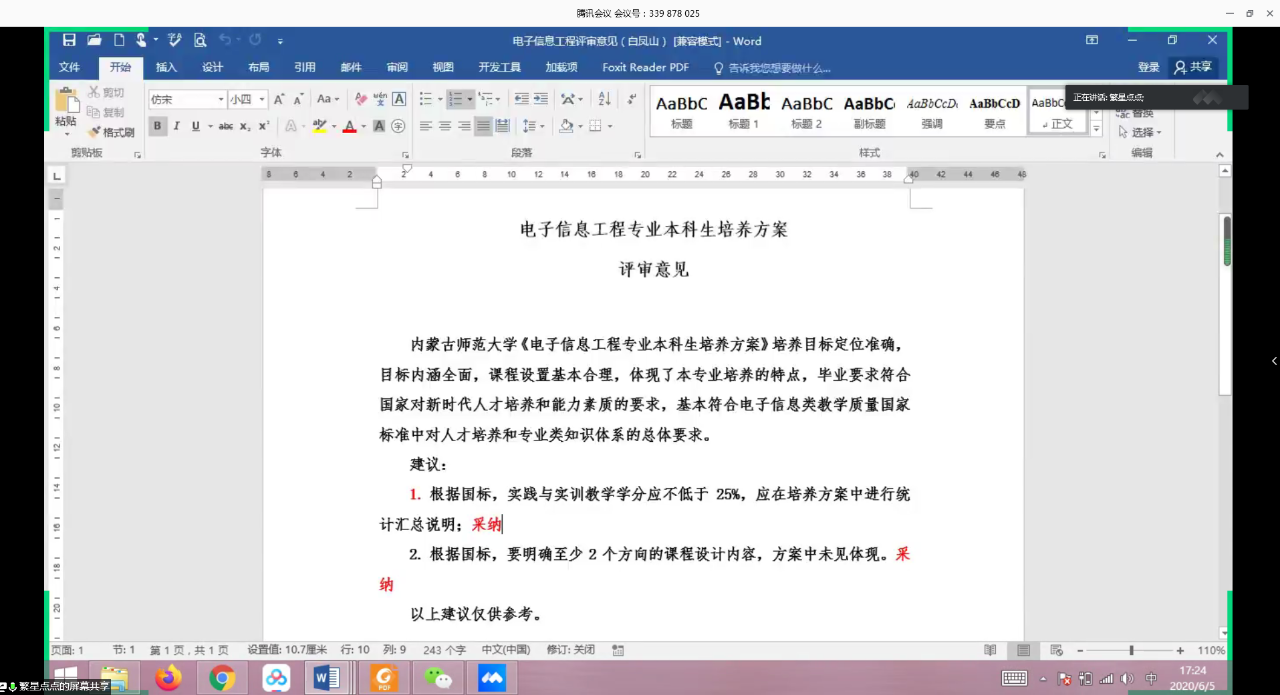This screenshot has height=695, width=1280.
Task: Apply subscript formatting with the x₂ icon
Action: [245, 126]
